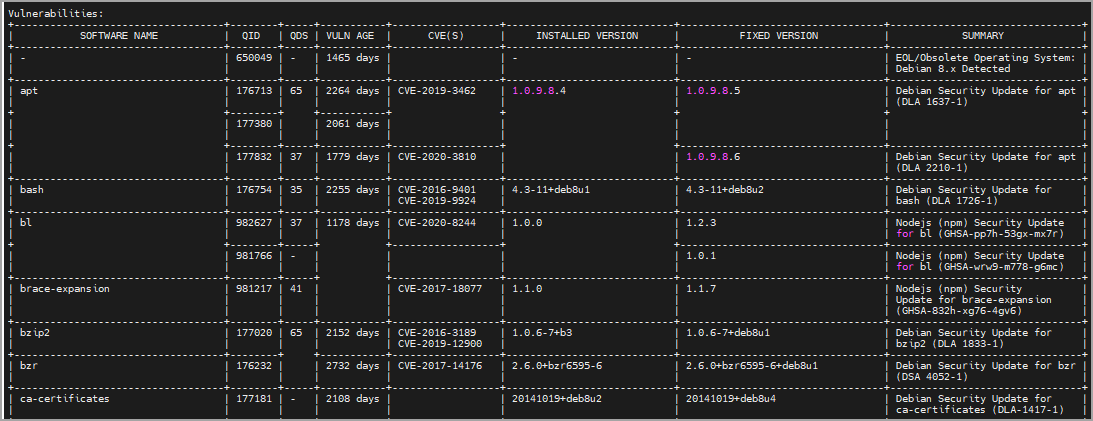Select QID 177380
The height and width of the screenshot is (421, 1093).
click(253, 123)
